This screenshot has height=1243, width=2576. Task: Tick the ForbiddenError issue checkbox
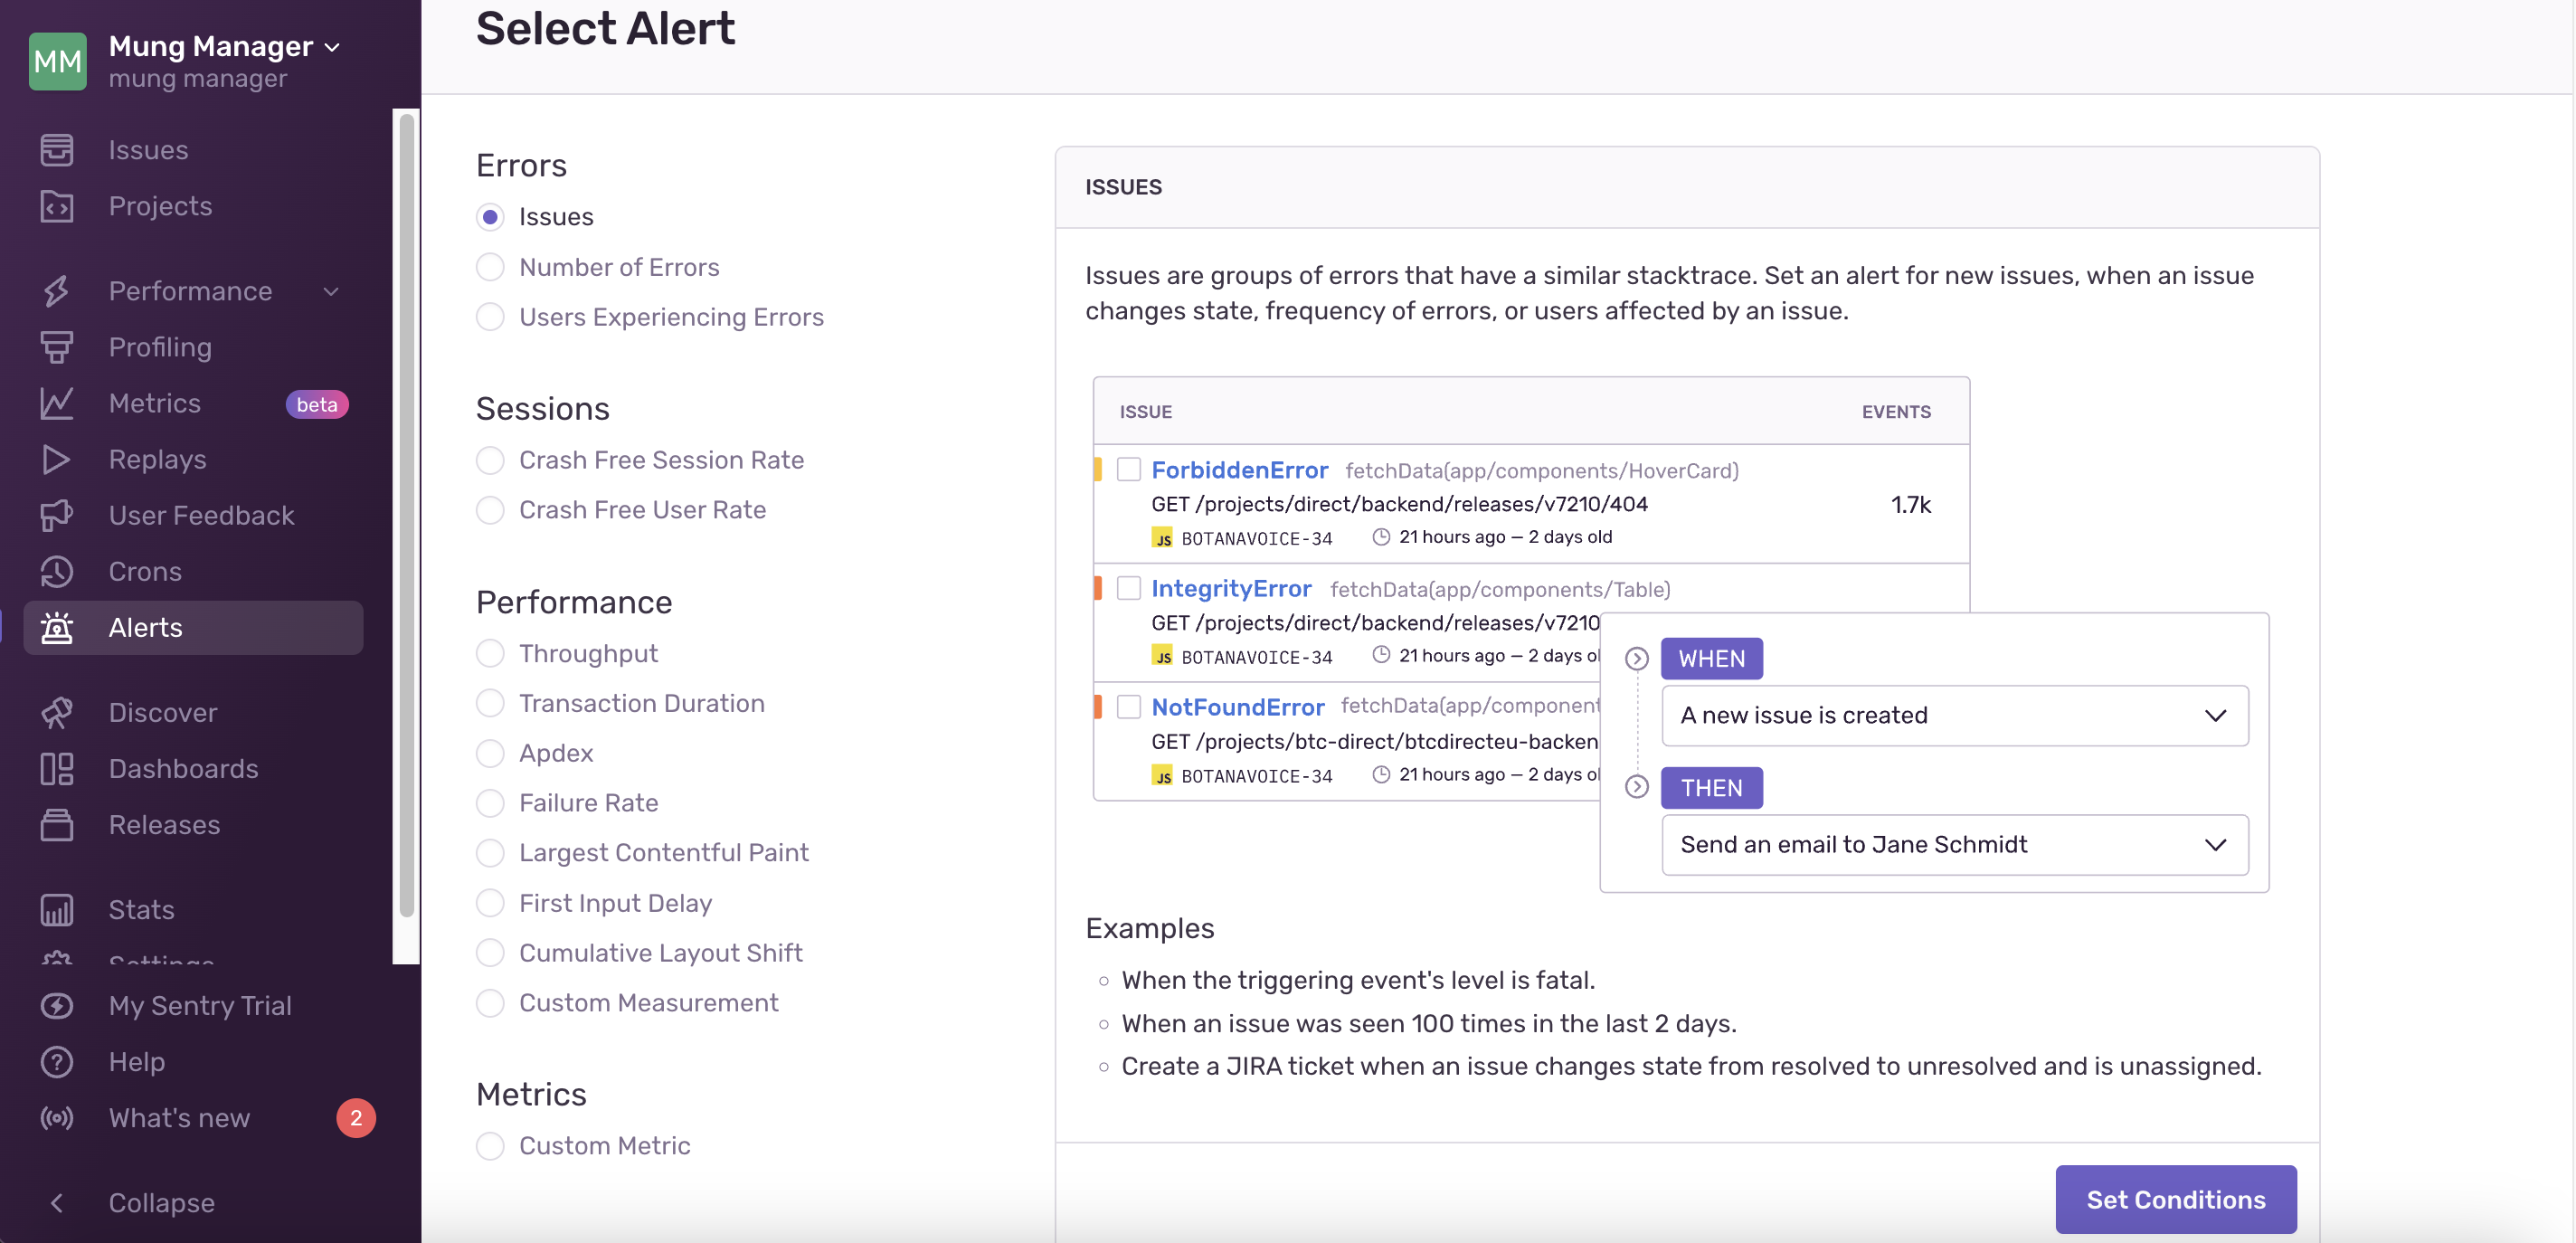[1129, 469]
